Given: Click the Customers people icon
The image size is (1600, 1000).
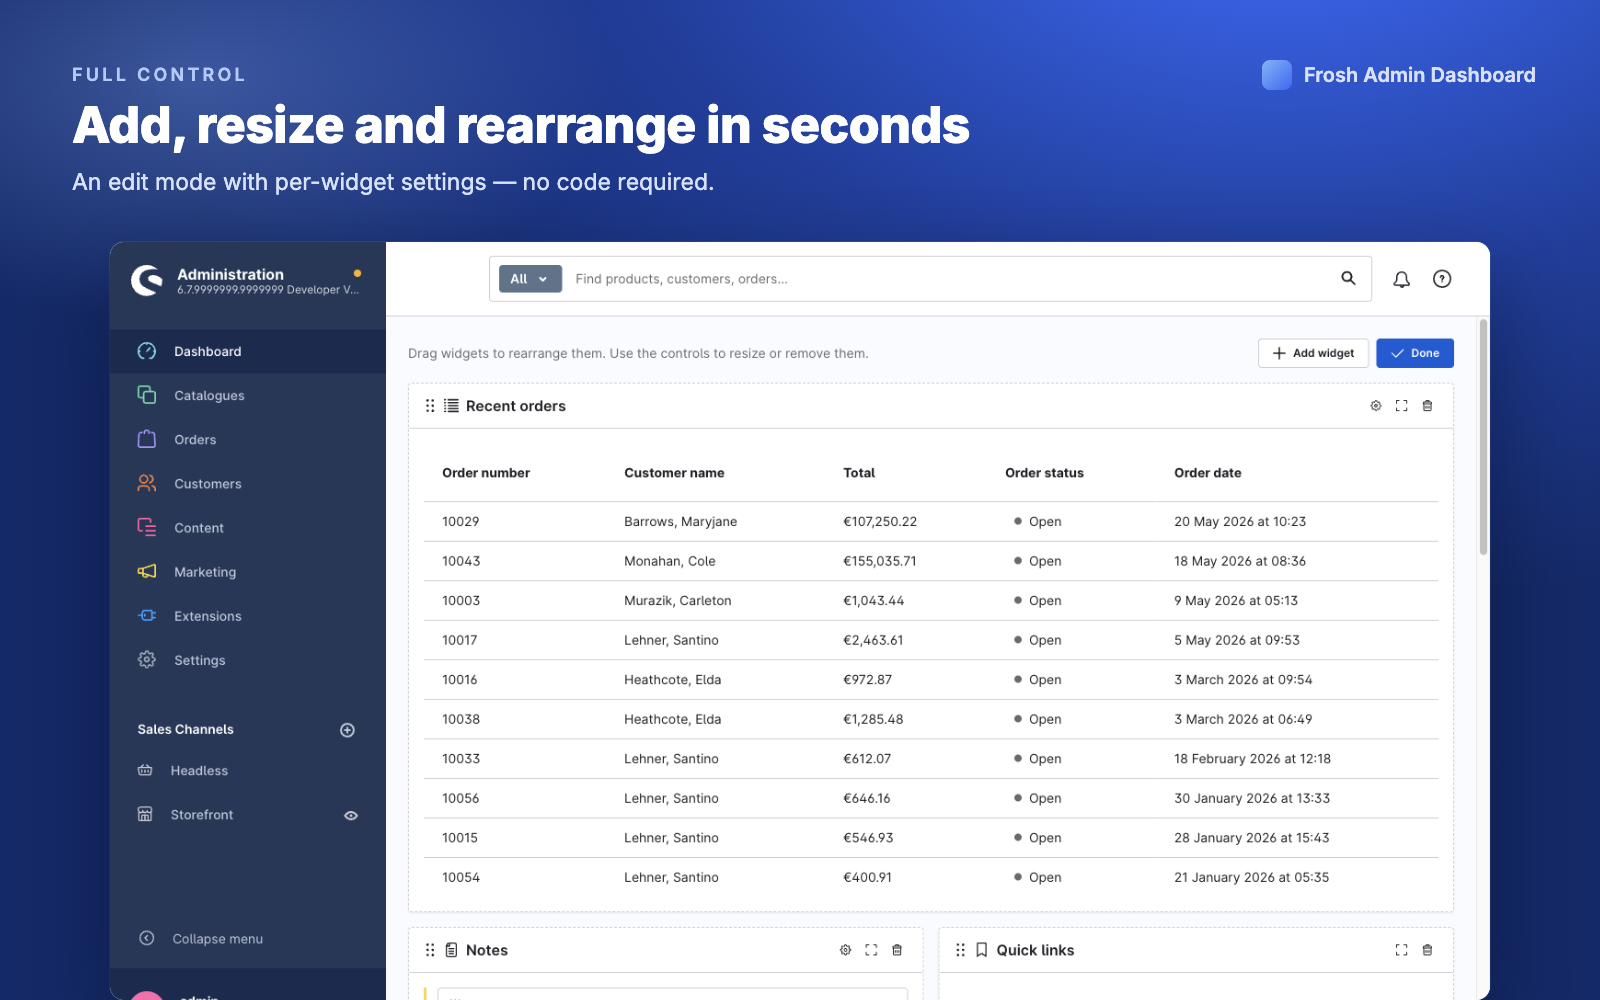Looking at the screenshot, I should (147, 483).
